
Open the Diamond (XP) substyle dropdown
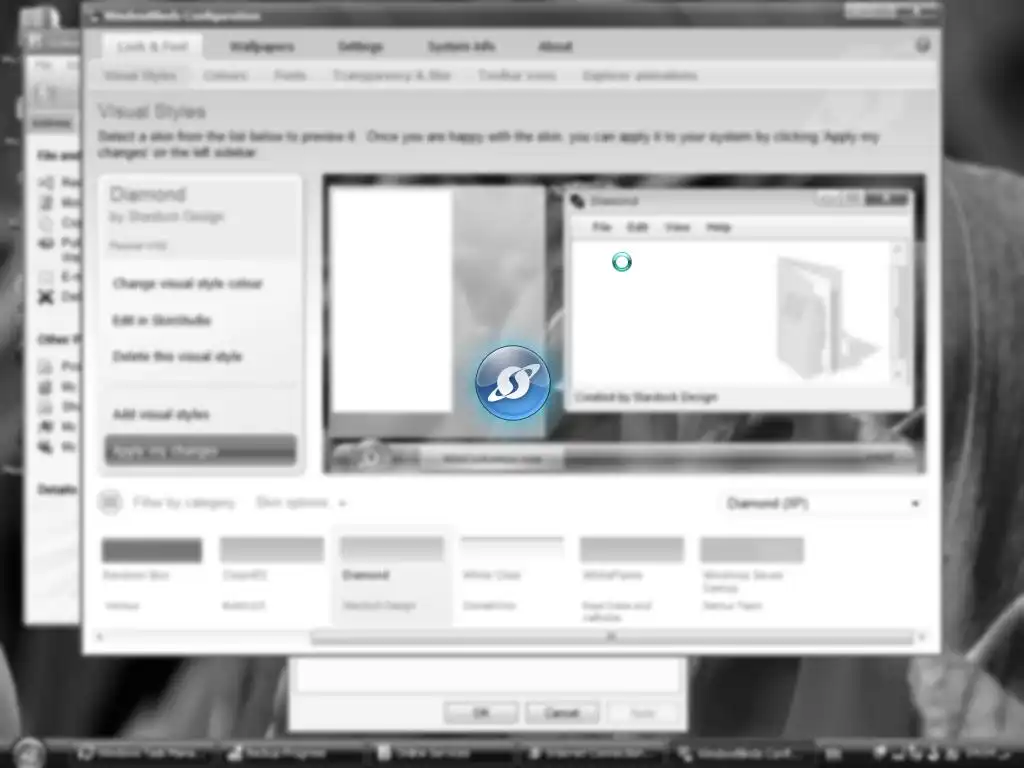(x=824, y=504)
